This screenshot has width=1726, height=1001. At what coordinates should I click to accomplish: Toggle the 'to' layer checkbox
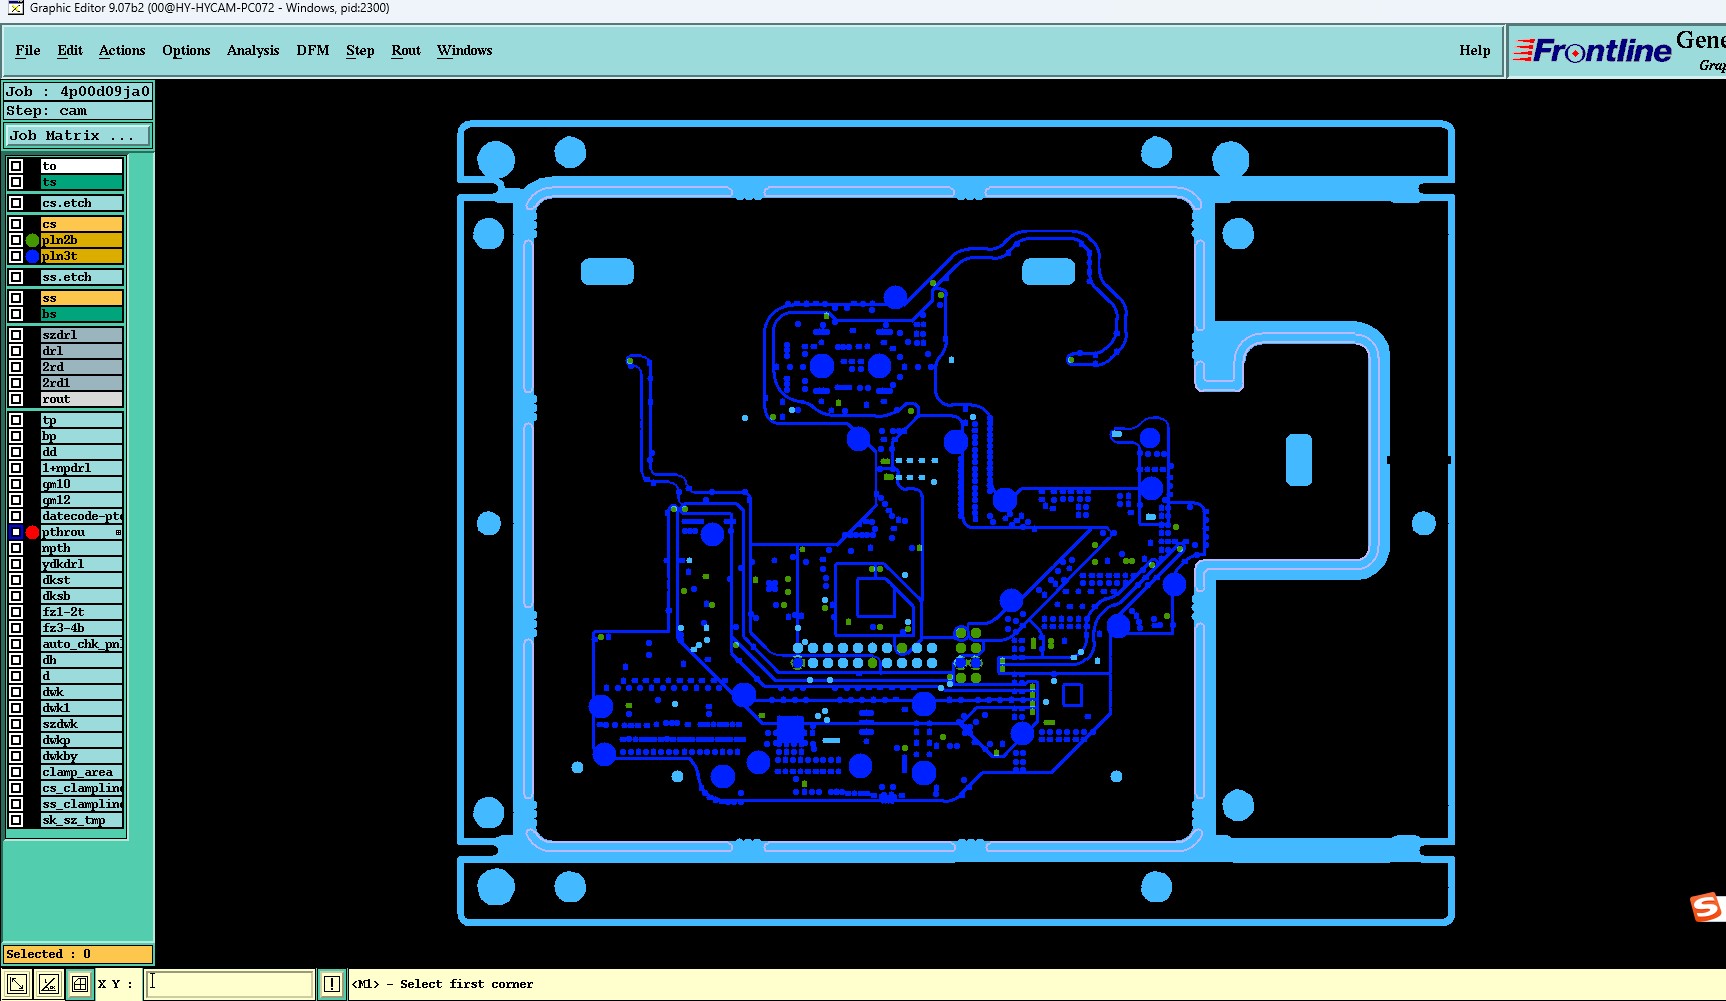click(16, 166)
